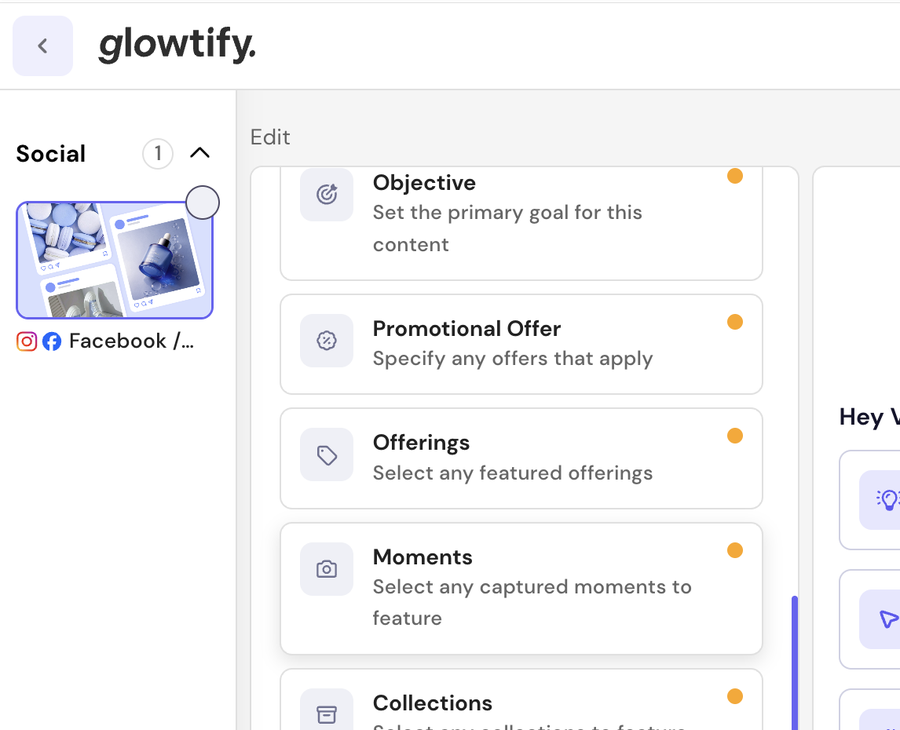Click the Objective target icon
The height and width of the screenshot is (730, 900).
point(327,195)
